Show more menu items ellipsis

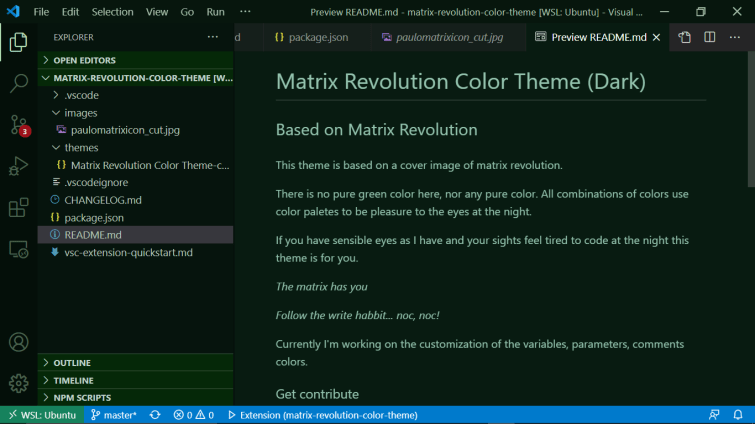tap(245, 12)
